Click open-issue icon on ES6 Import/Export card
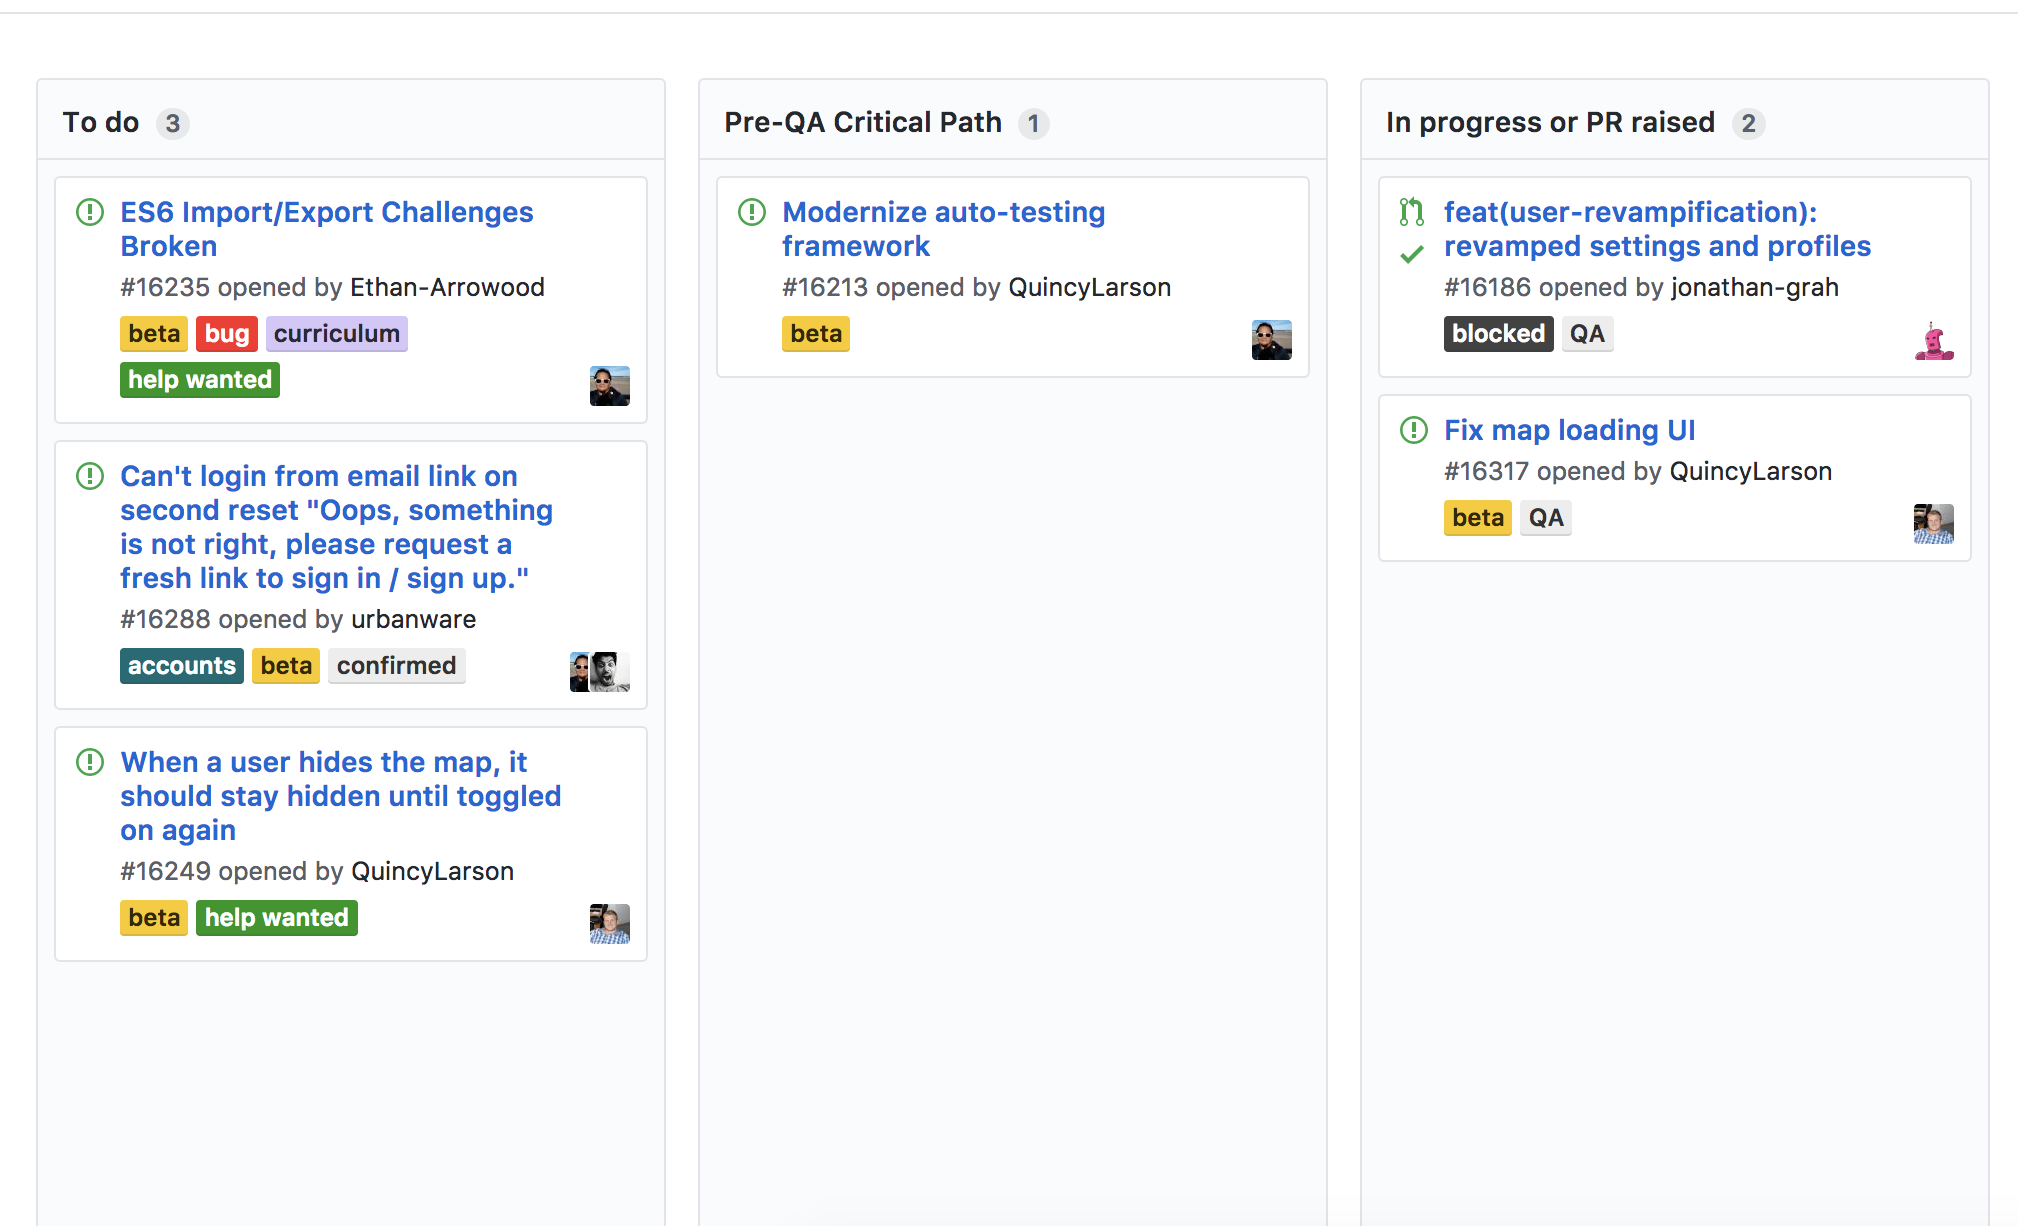Screen dimensions: 2018x1226 [x=90, y=212]
